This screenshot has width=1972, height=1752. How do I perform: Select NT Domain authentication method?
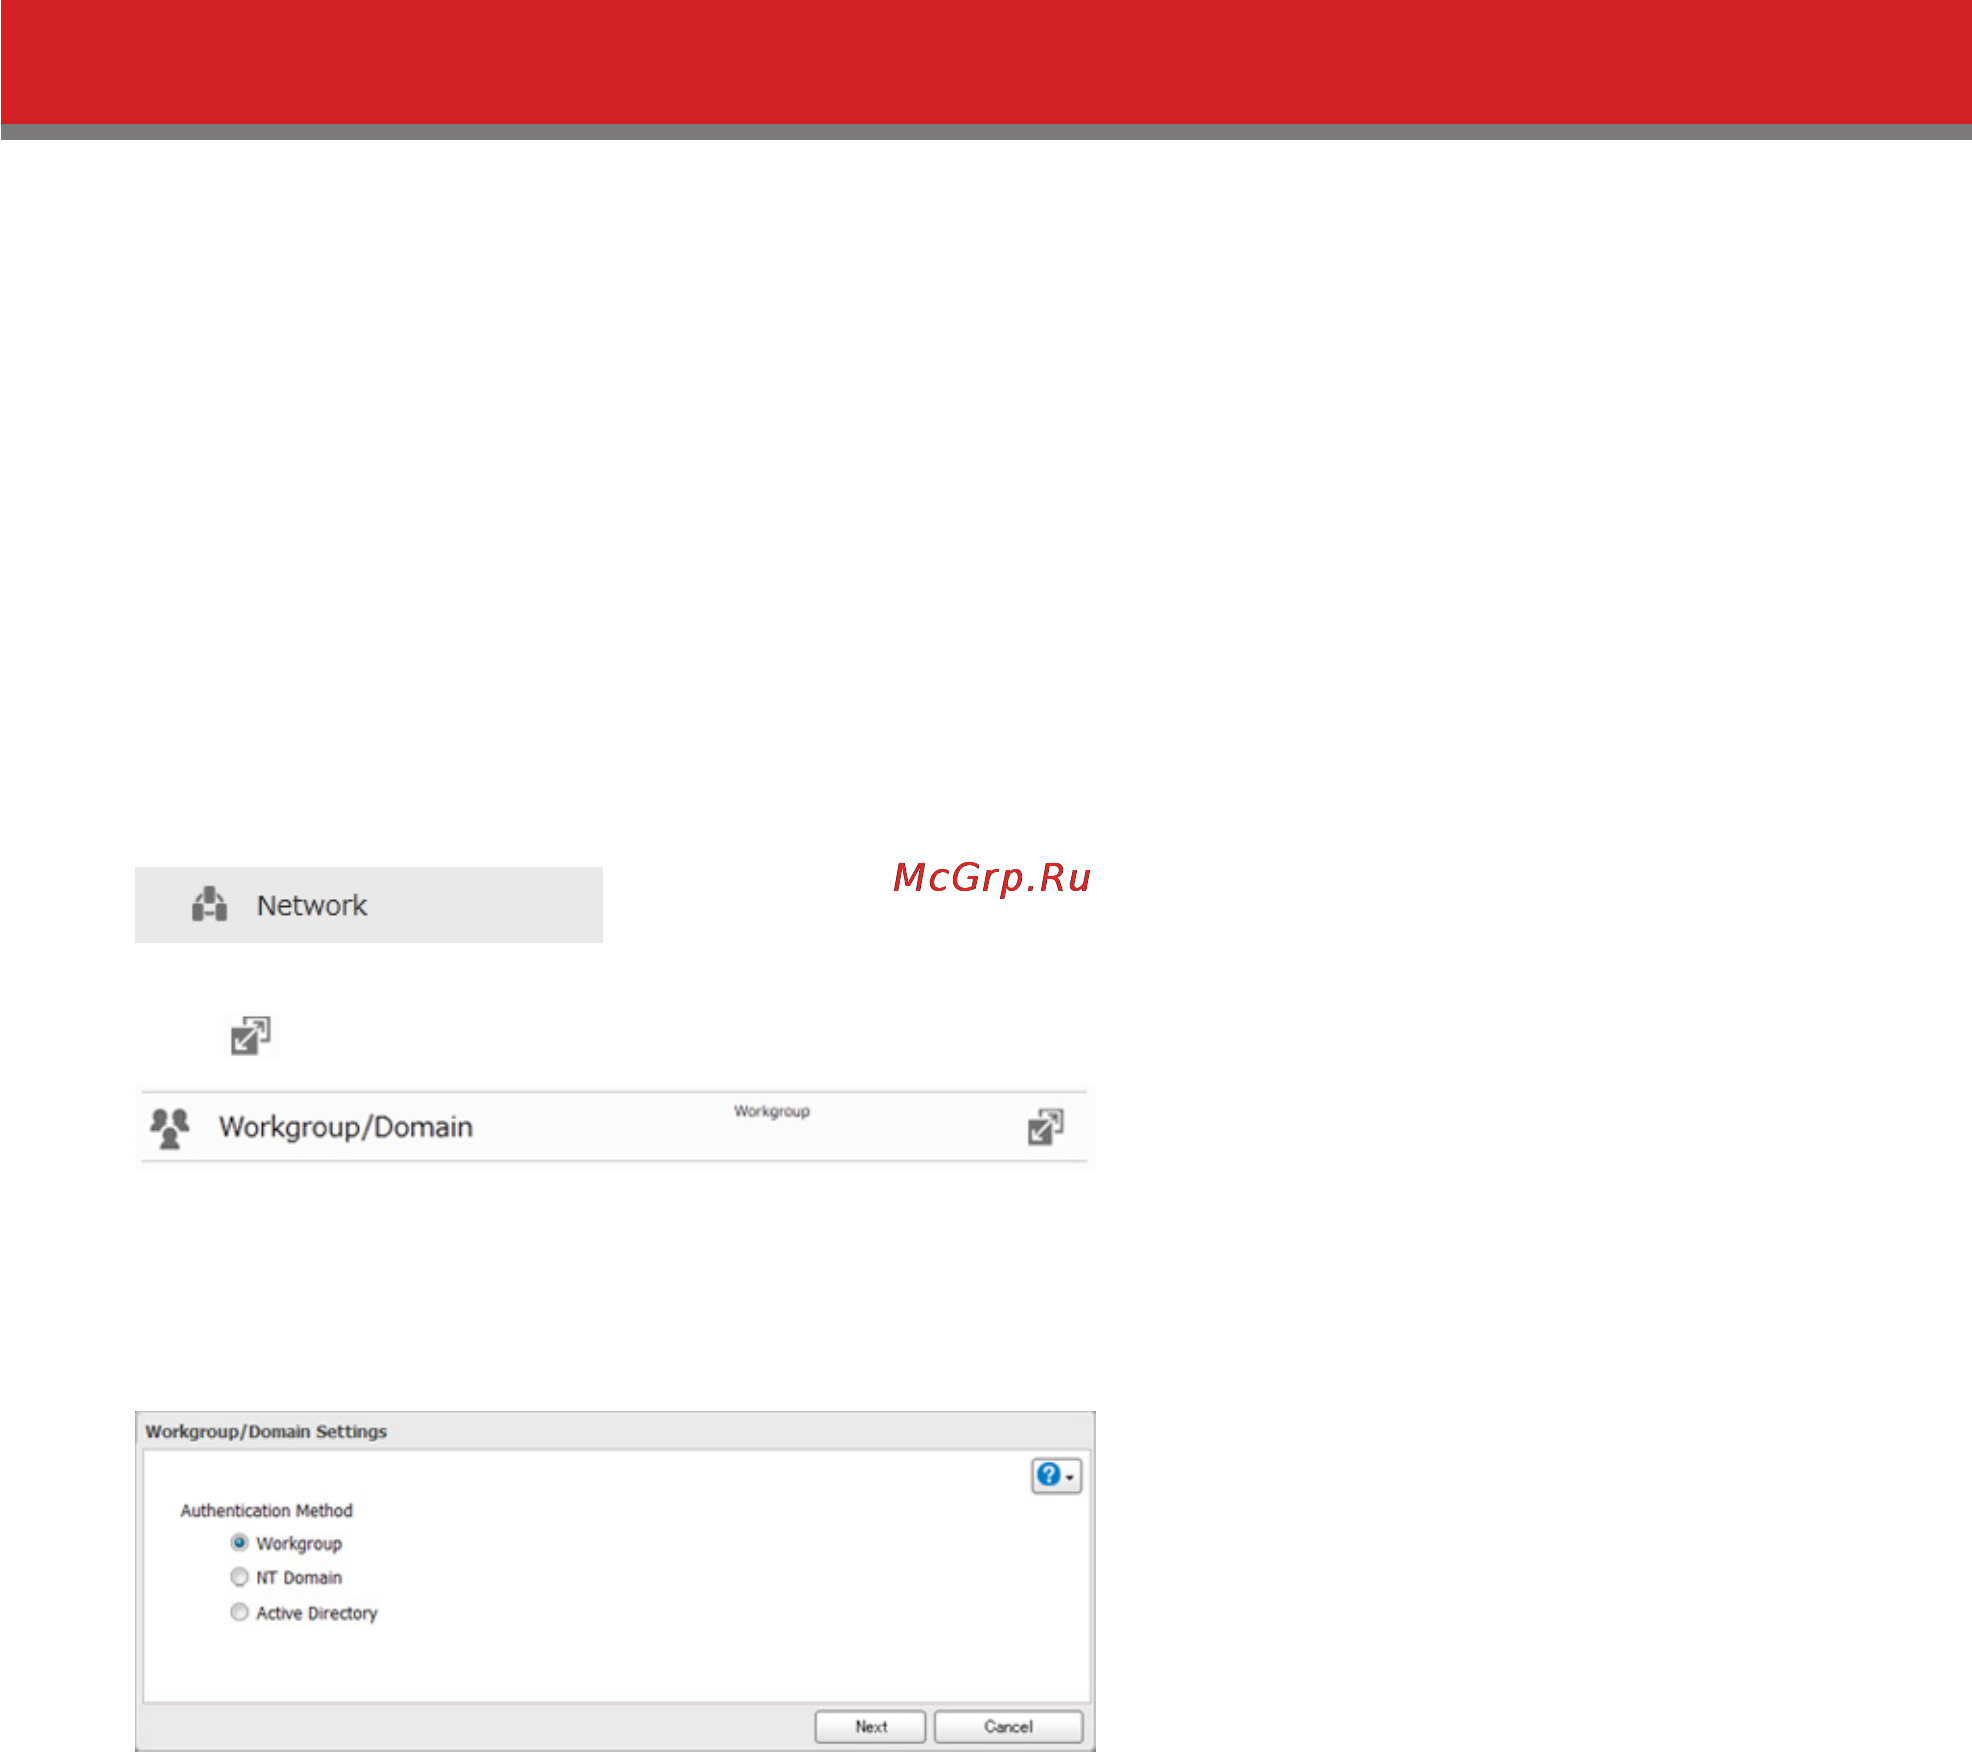(x=239, y=1577)
